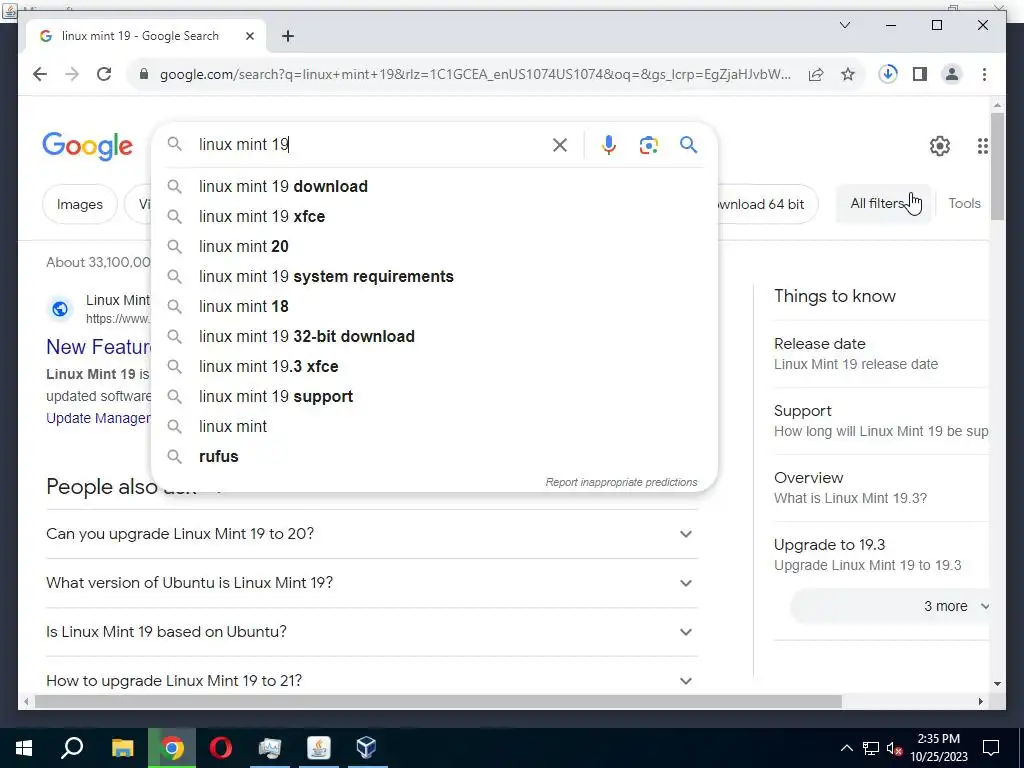Image resolution: width=1024 pixels, height=768 pixels.
Task: Show hidden system tray icons
Action: pos(846,748)
